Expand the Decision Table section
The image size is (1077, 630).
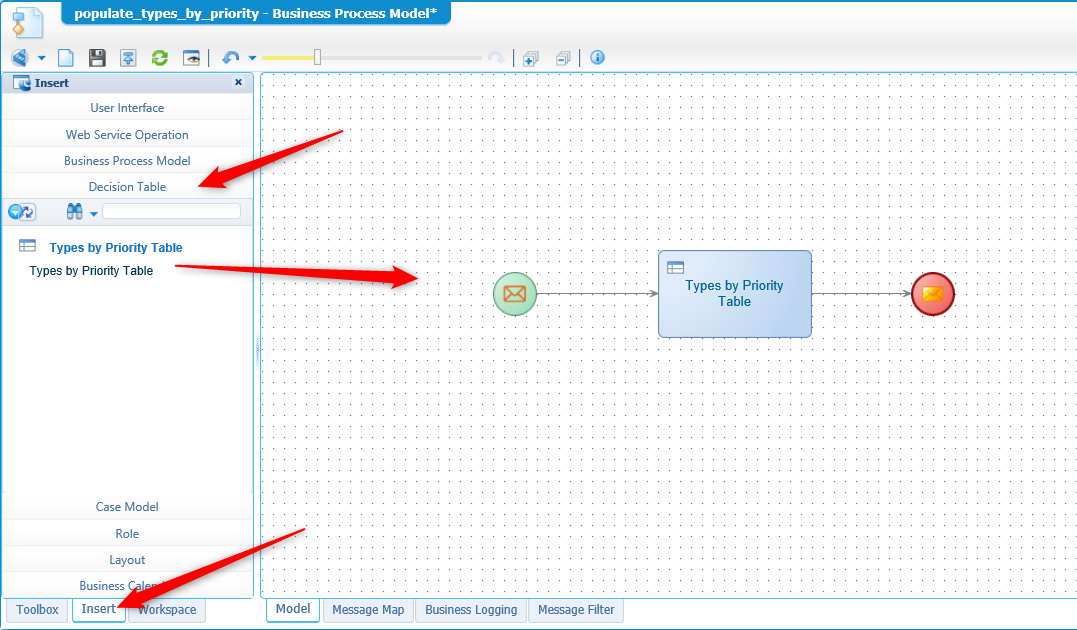(x=127, y=187)
